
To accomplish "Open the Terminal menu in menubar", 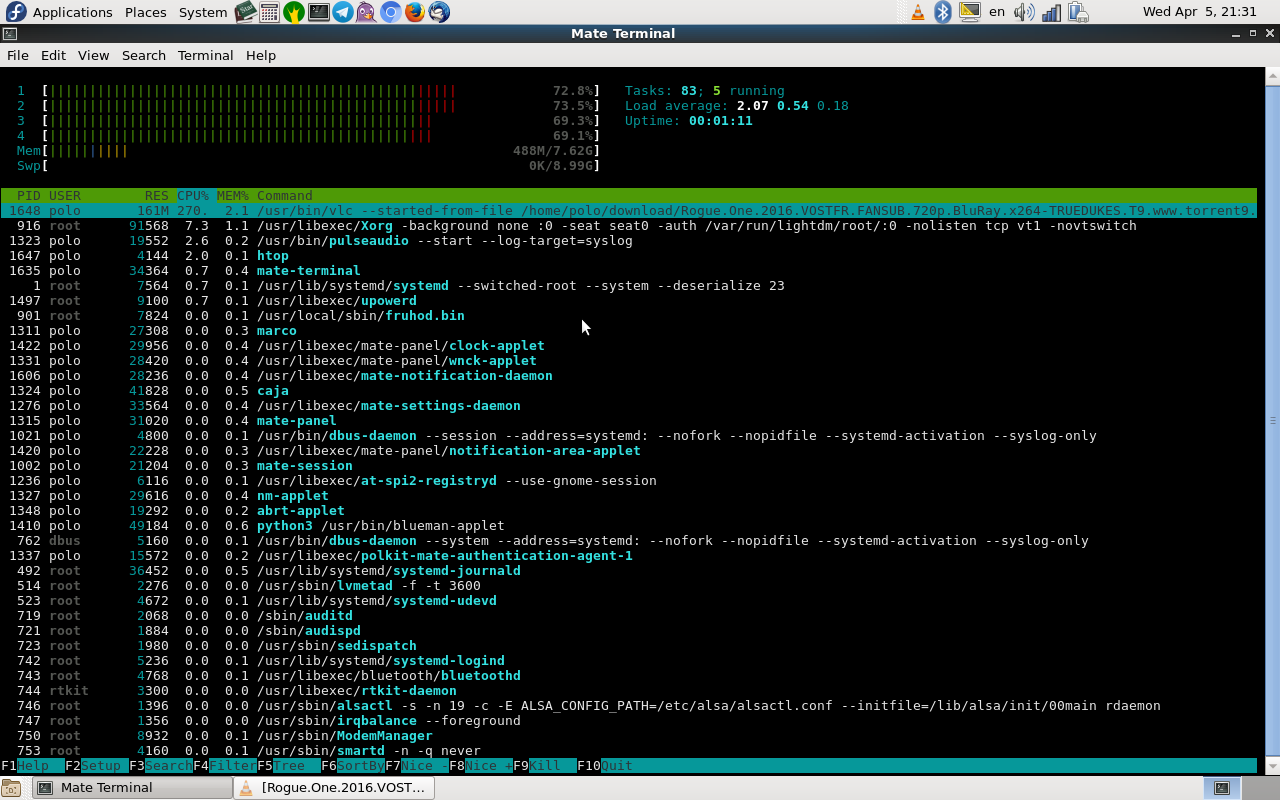I will point(205,55).
